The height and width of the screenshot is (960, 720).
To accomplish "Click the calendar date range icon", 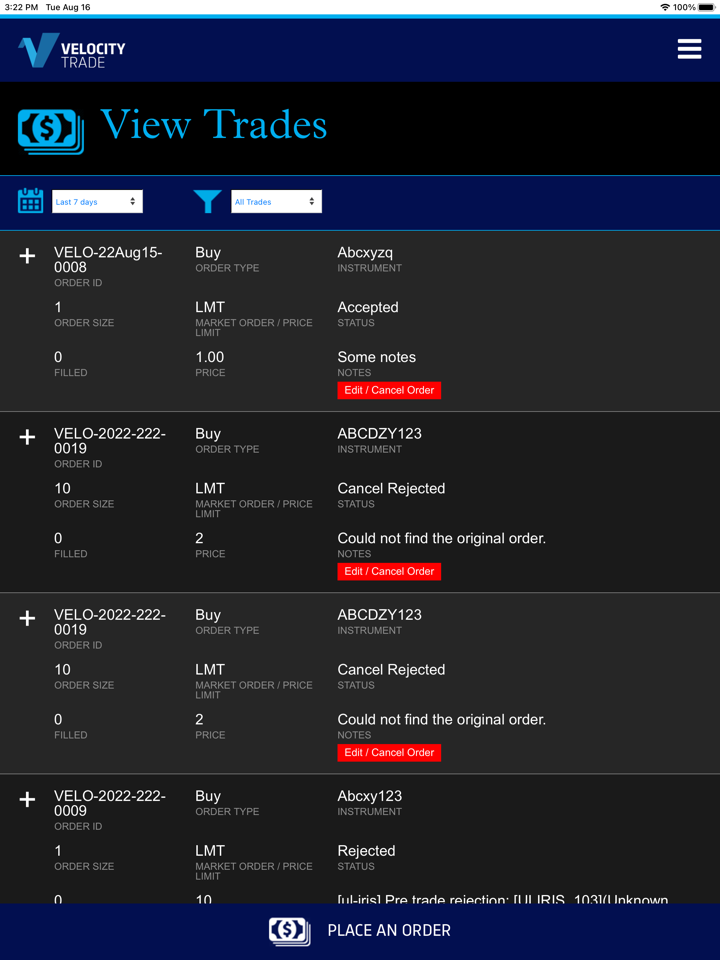I will pyautogui.click(x=31, y=201).
